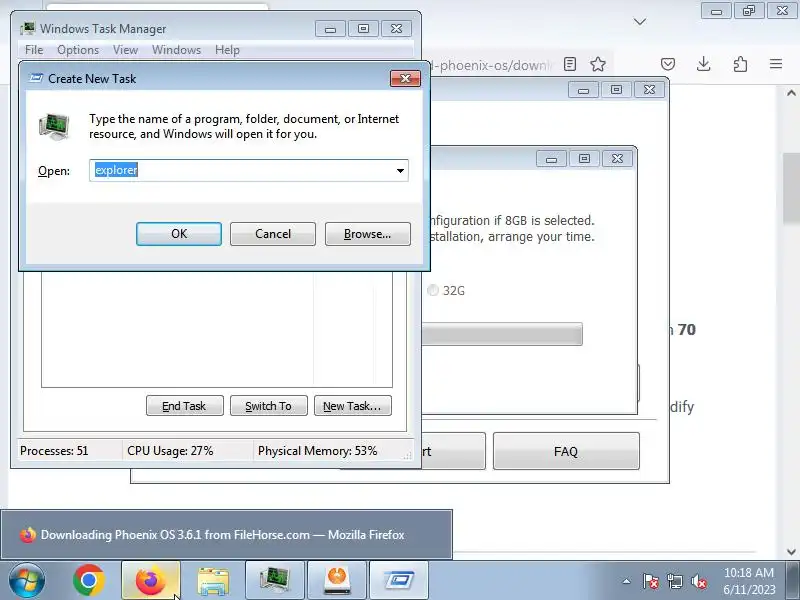
Task: Click the network status tray icon
Action: click(674, 581)
